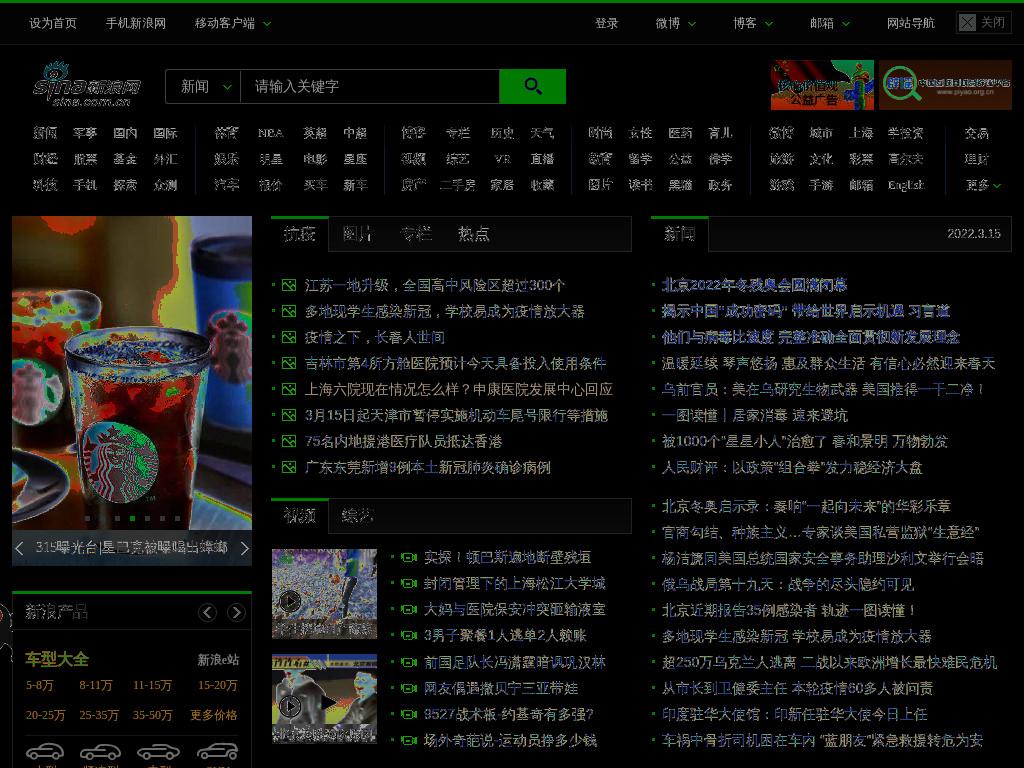This screenshot has height=768, width=1024.
Task: Click the active green carousel dot
Action: click(x=133, y=519)
